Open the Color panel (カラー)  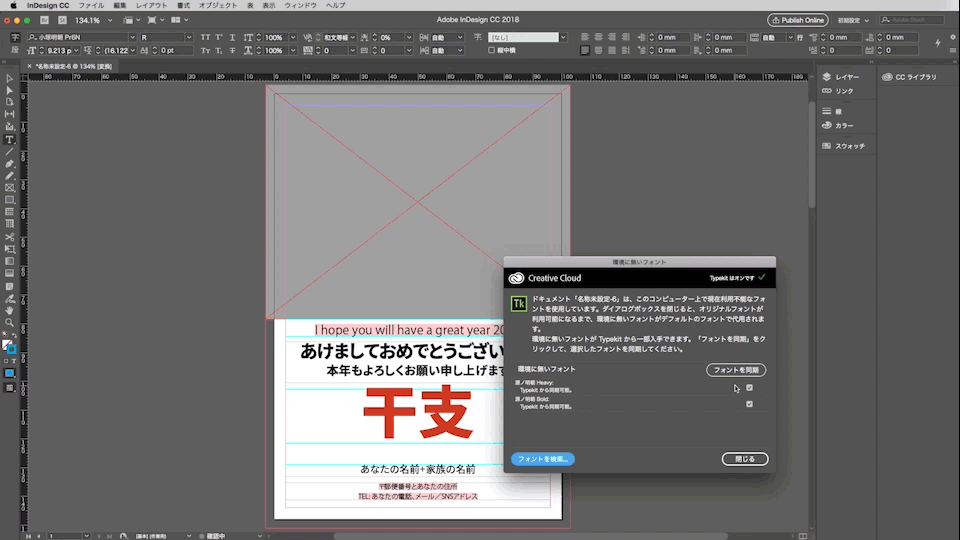[838, 126]
